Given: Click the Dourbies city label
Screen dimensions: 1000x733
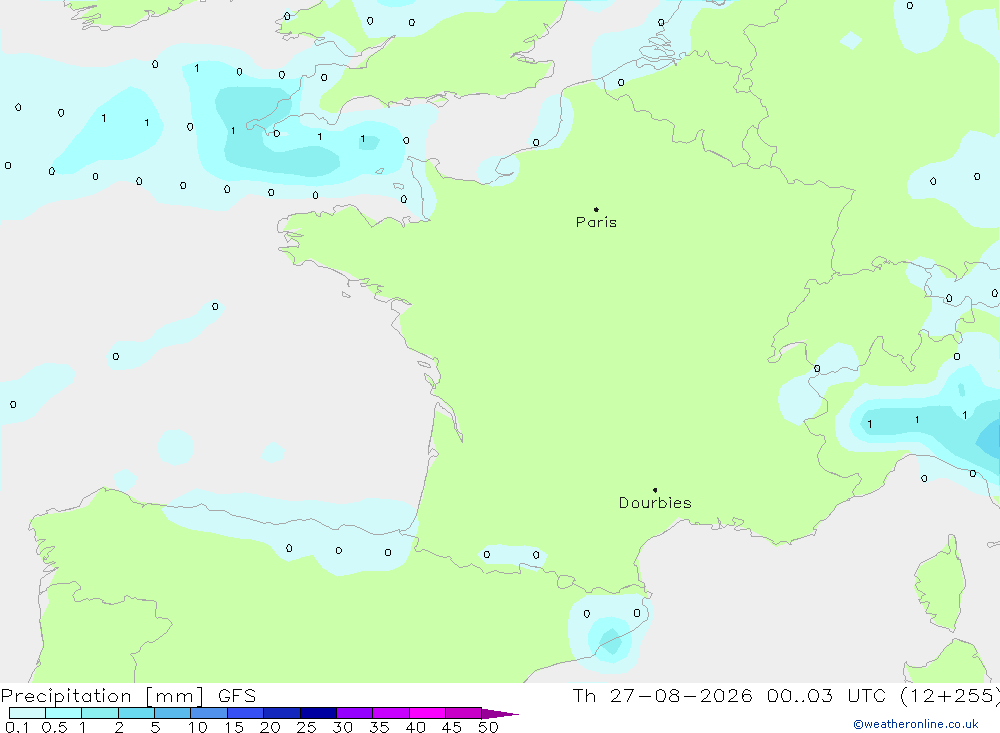Looking at the screenshot, I should click(655, 503).
